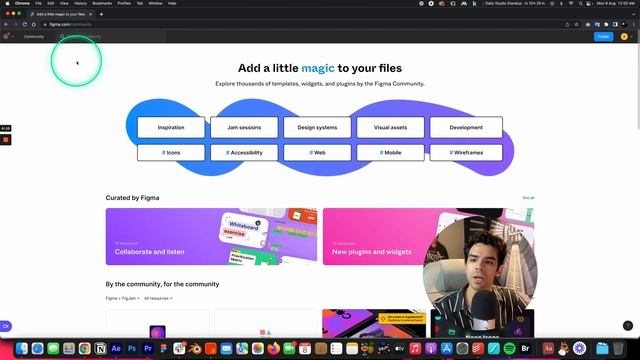Open the Design systems category
This screenshot has height=360, width=640.
(317, 127)
